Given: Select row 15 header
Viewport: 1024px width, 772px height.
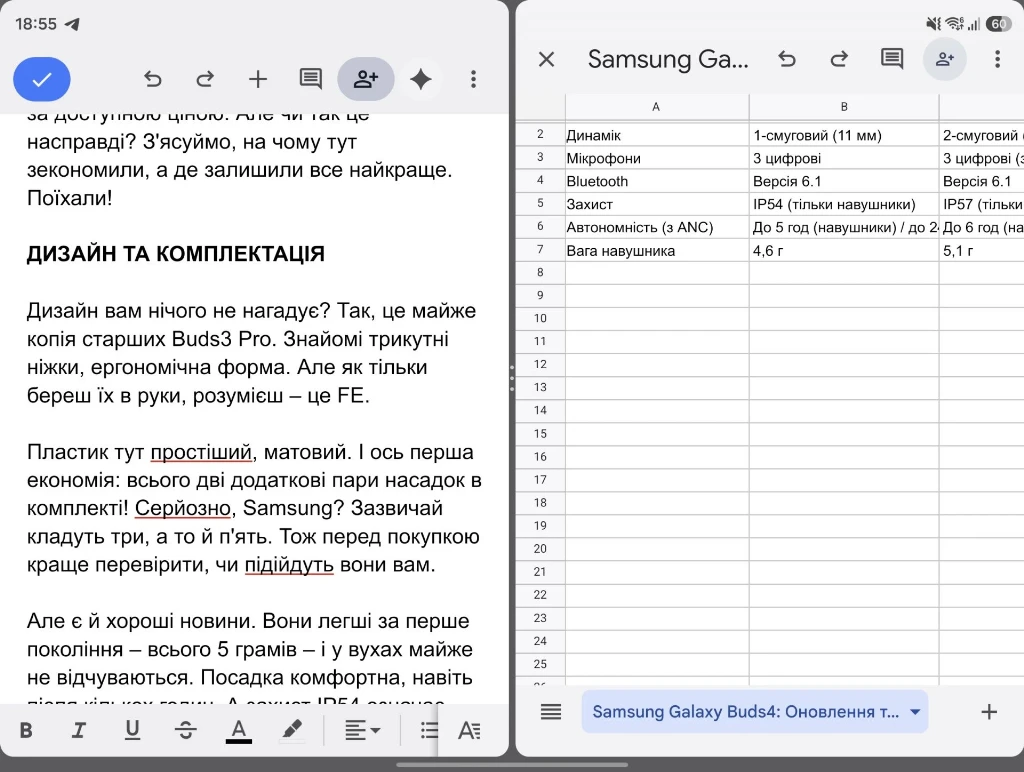Looking at the screenshot, I should point(540,434).
